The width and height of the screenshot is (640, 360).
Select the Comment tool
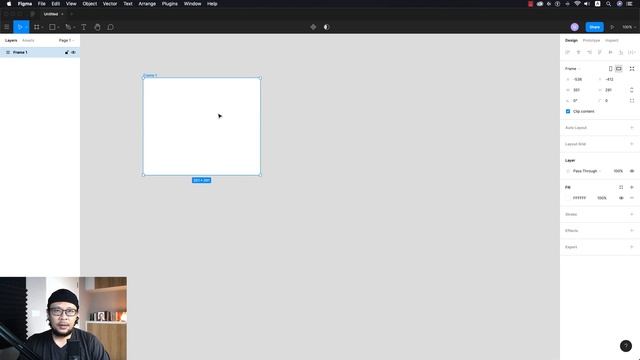click(x=110, y=27)
